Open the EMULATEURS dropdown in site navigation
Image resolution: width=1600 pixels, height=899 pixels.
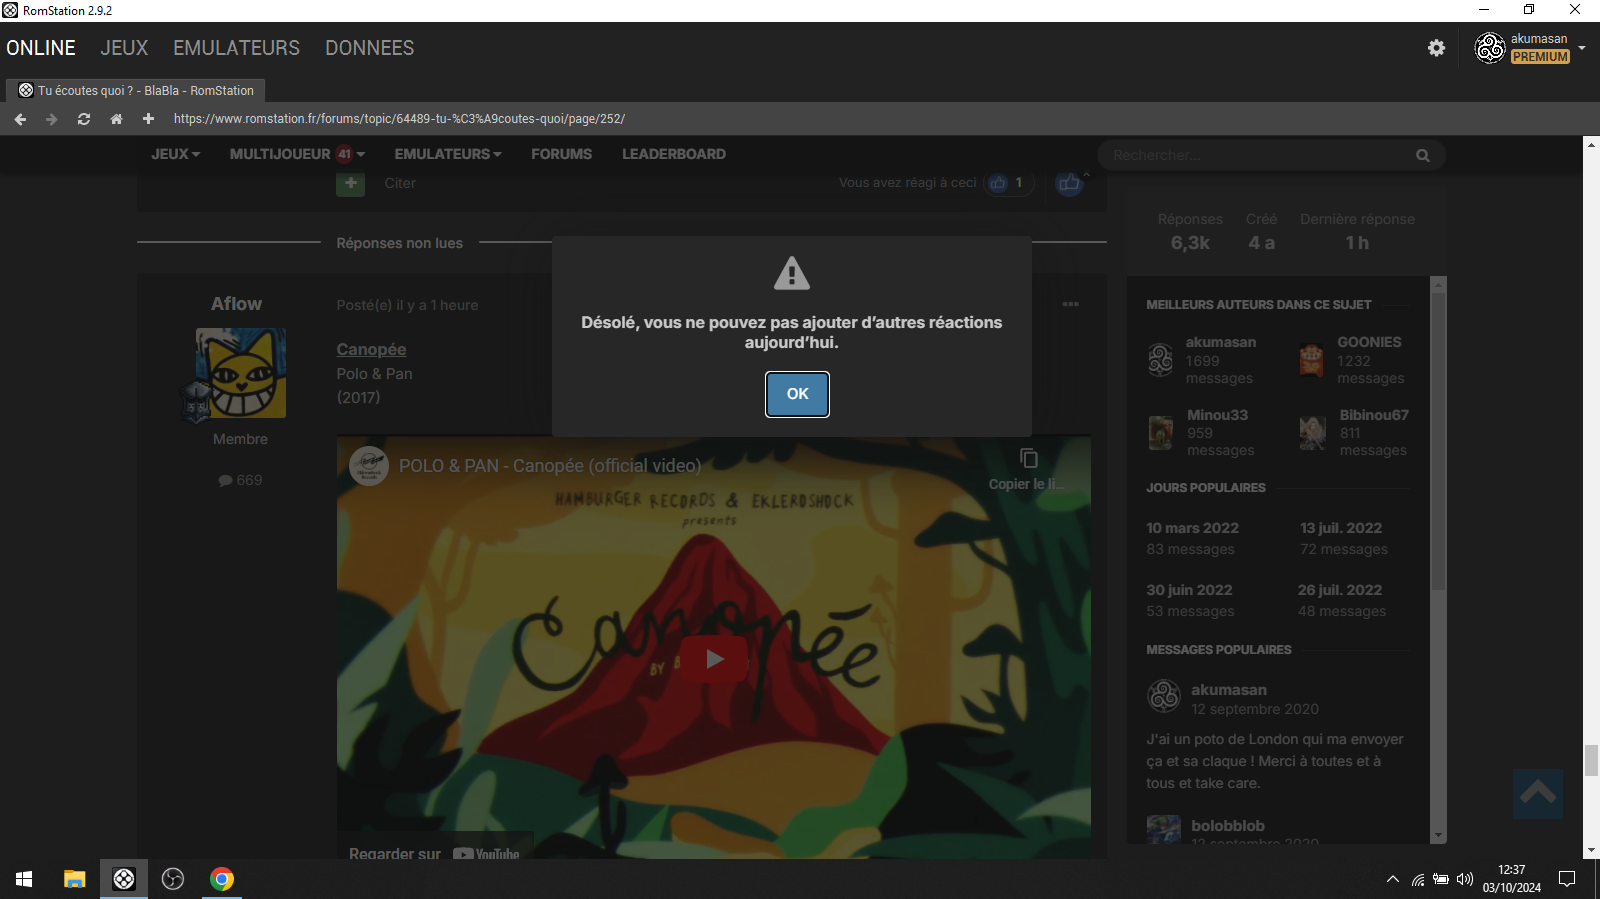coord(447,154)
